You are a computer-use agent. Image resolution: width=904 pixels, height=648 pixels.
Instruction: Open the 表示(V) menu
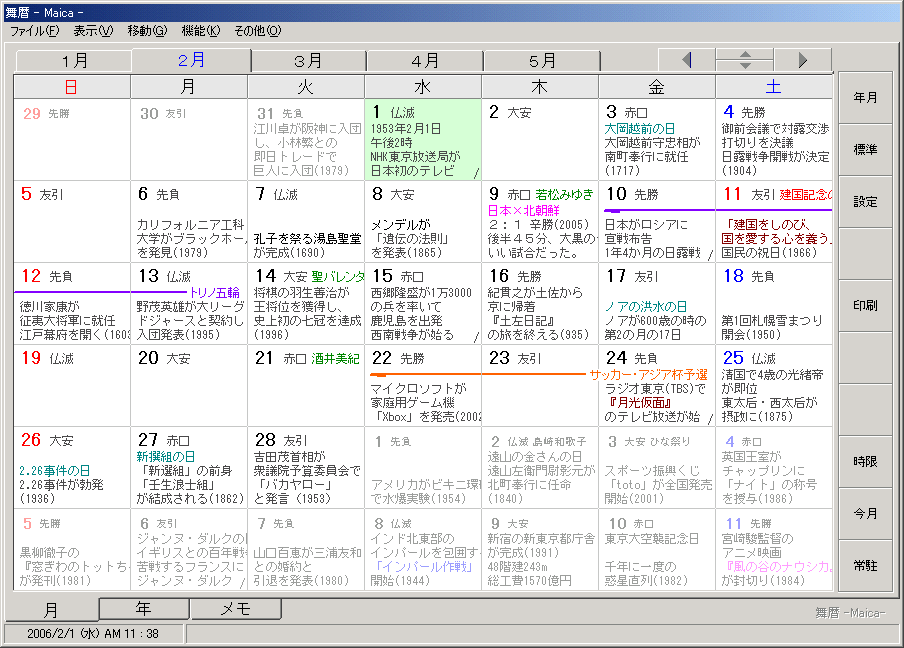(x=93, y=31)
